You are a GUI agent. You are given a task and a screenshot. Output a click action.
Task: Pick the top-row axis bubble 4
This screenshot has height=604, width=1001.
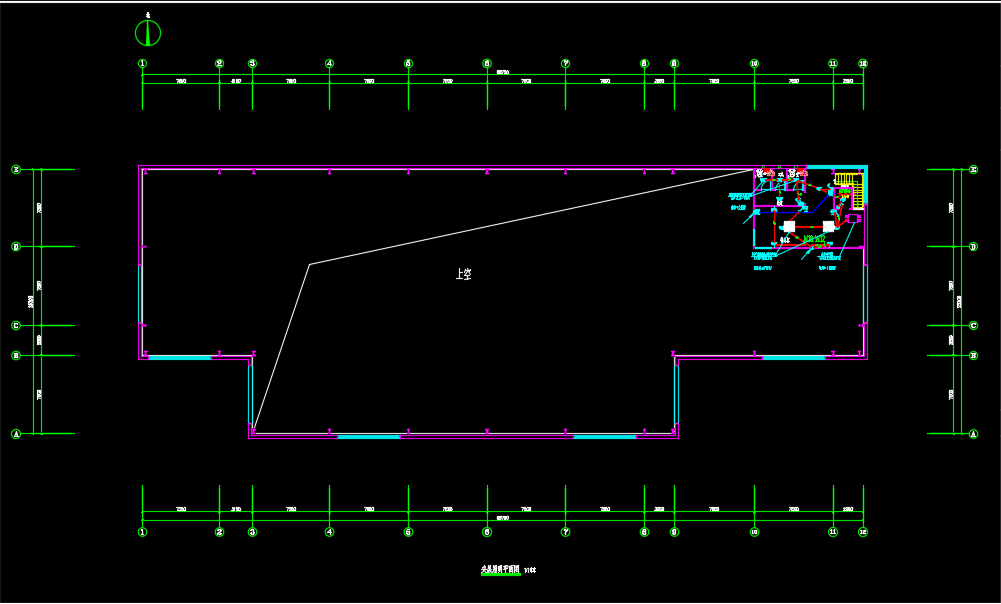point(329,63)
